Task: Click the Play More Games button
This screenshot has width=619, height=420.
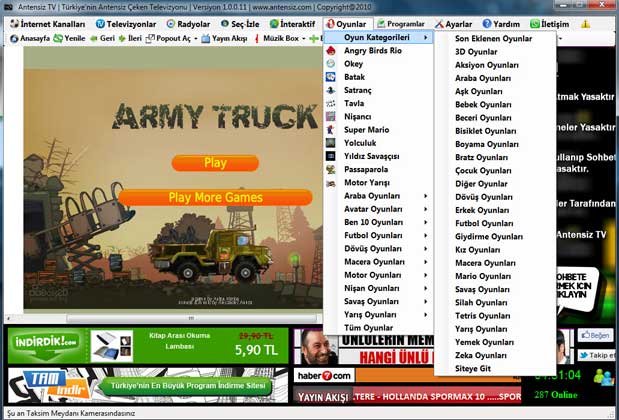Action: tap(216, 197)
